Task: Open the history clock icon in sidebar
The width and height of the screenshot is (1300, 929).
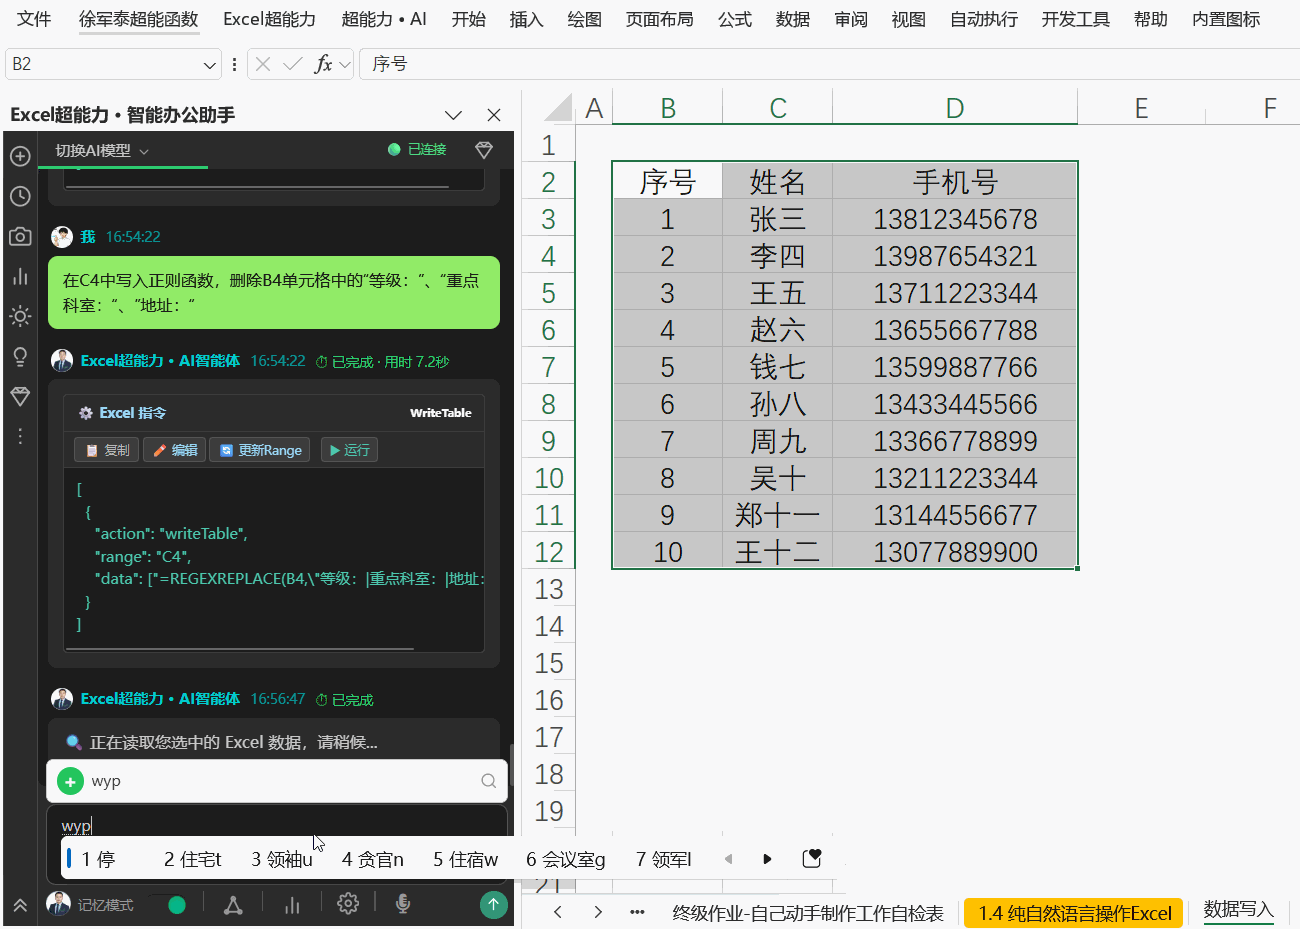Action: click(x=20, y=196)
